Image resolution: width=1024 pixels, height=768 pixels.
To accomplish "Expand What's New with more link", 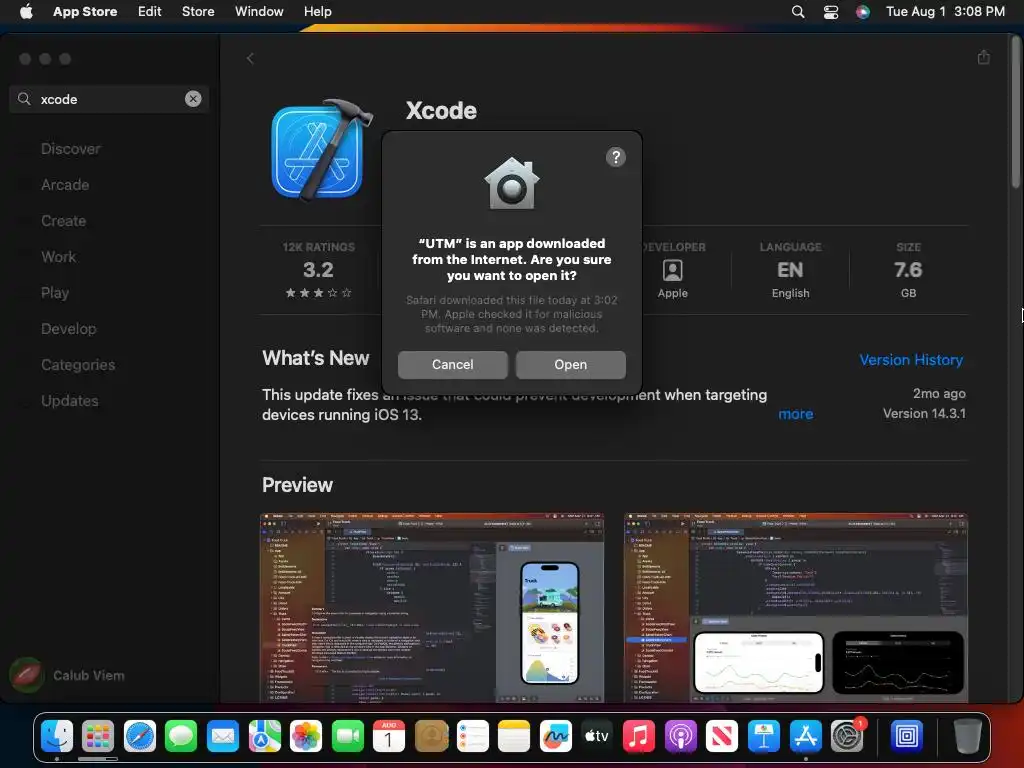I will click(795, 414).
